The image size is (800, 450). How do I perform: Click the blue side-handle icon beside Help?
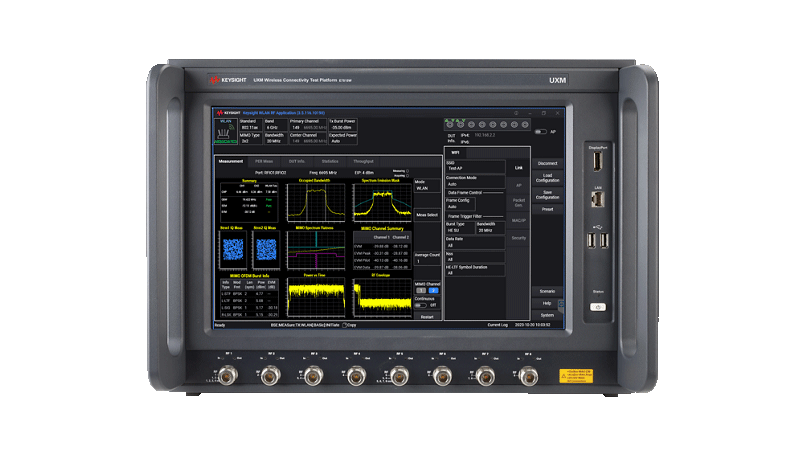[561, 304]
